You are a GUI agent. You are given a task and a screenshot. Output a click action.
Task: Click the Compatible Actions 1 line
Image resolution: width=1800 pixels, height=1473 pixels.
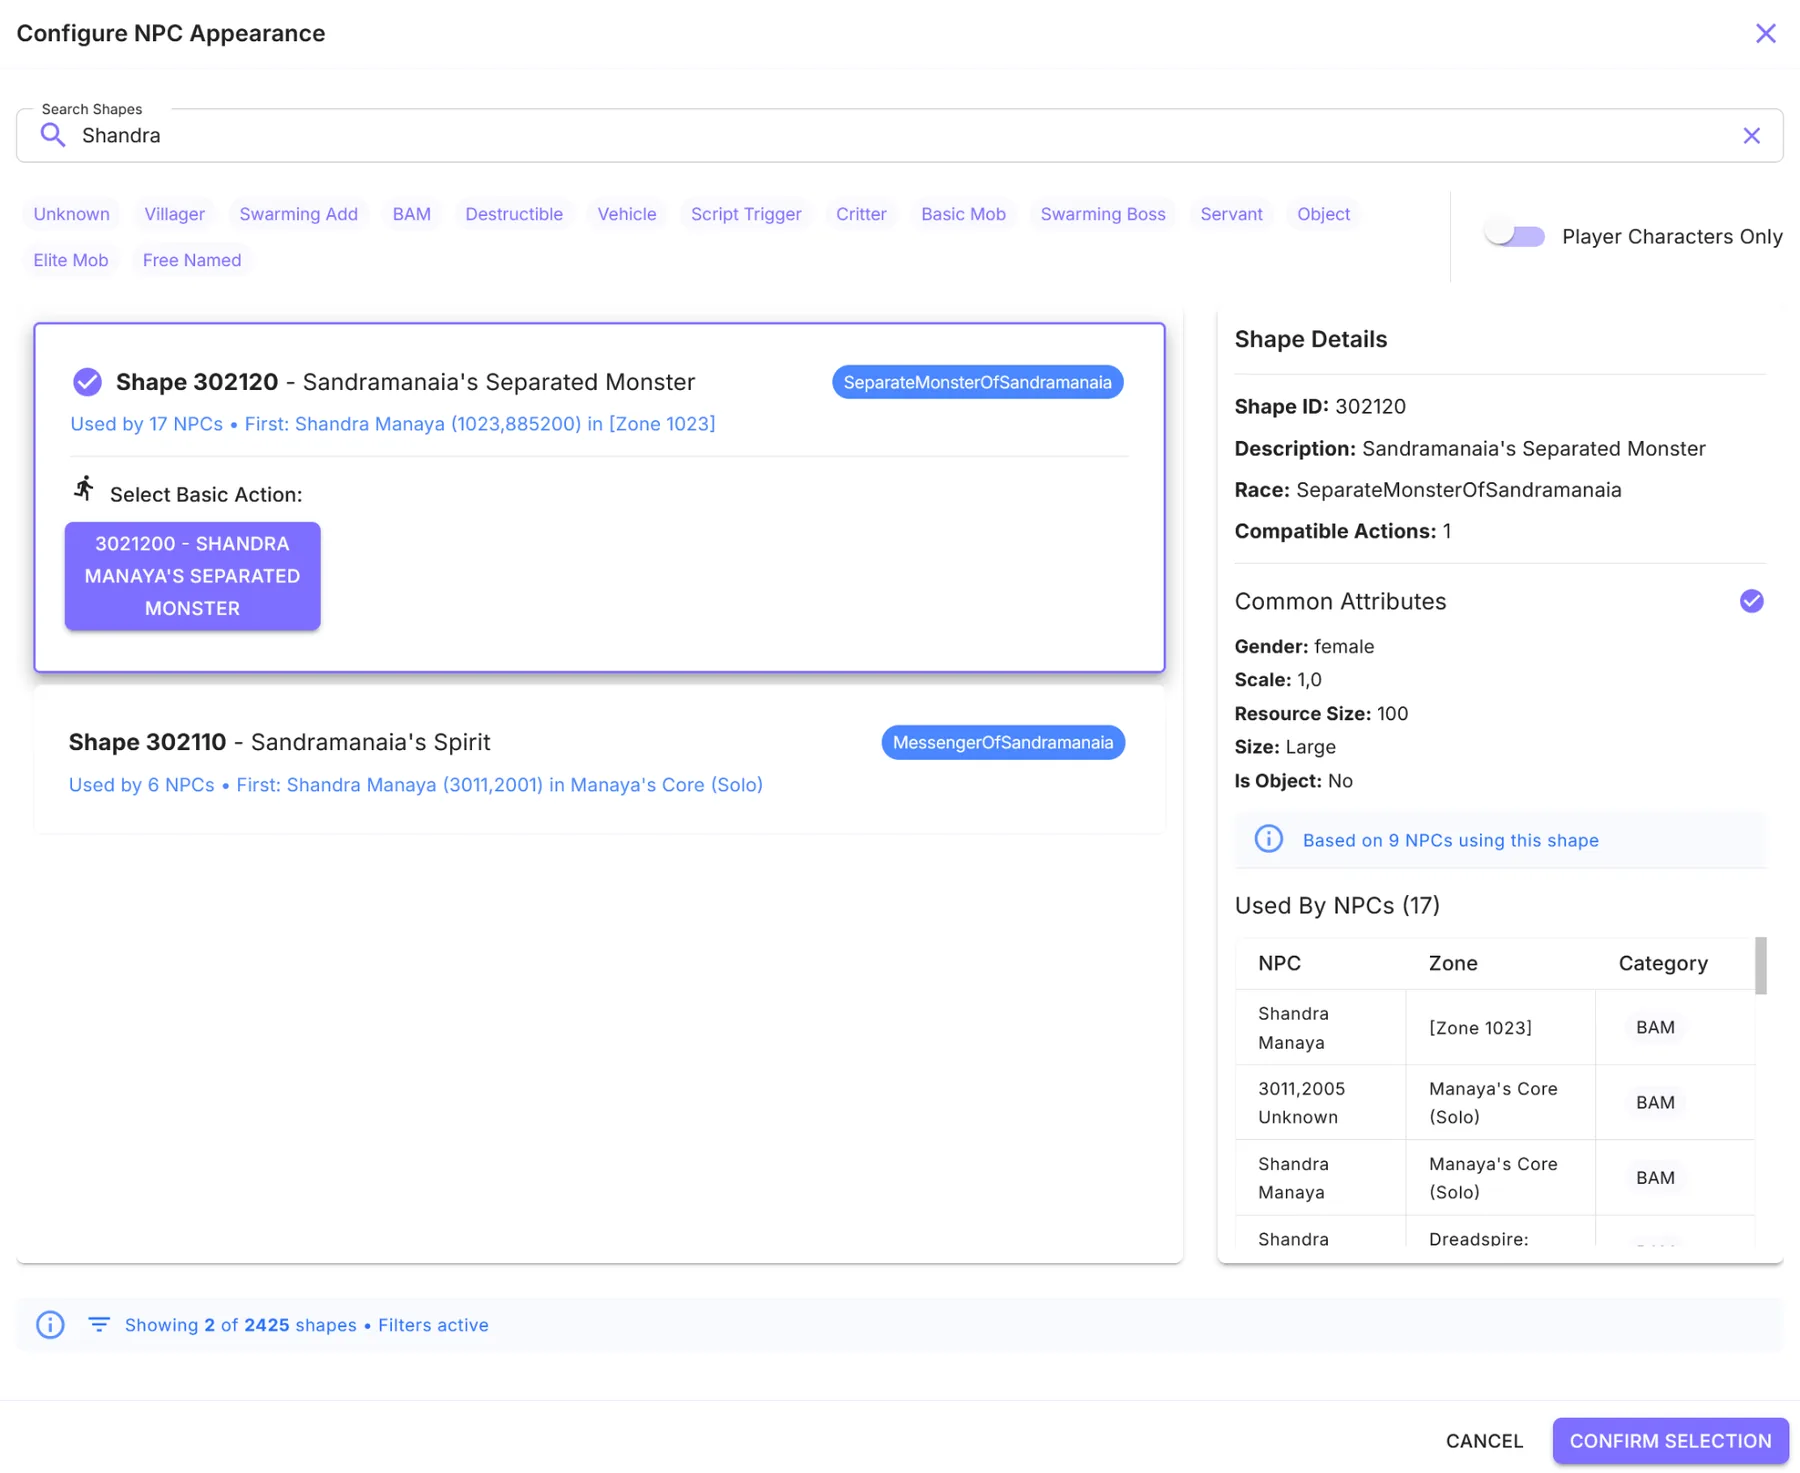coord(1343,531)
